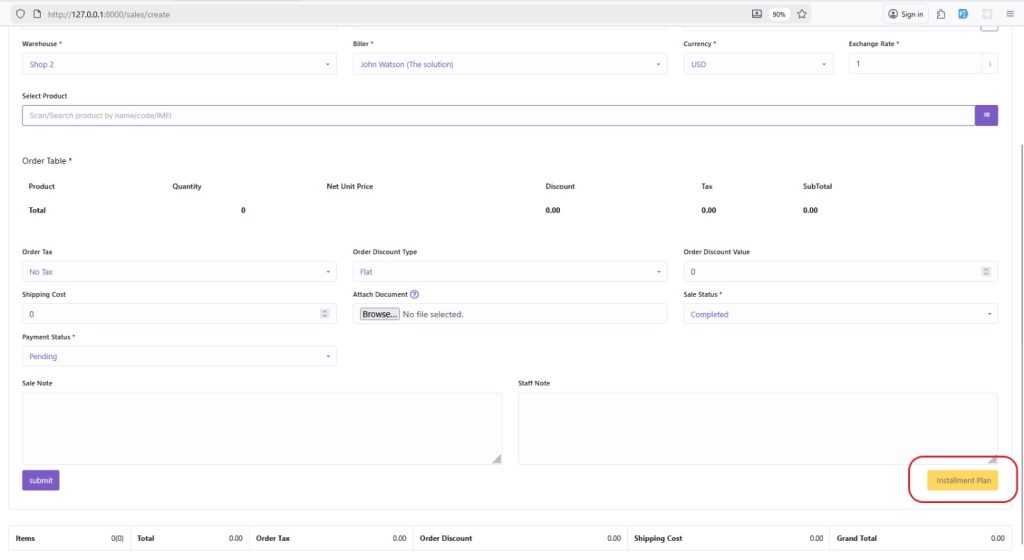This screenshot has height=560, width=1024.
Task: Open the Warehouse dropdown showing Shop 2
Action: pos(179,64)
